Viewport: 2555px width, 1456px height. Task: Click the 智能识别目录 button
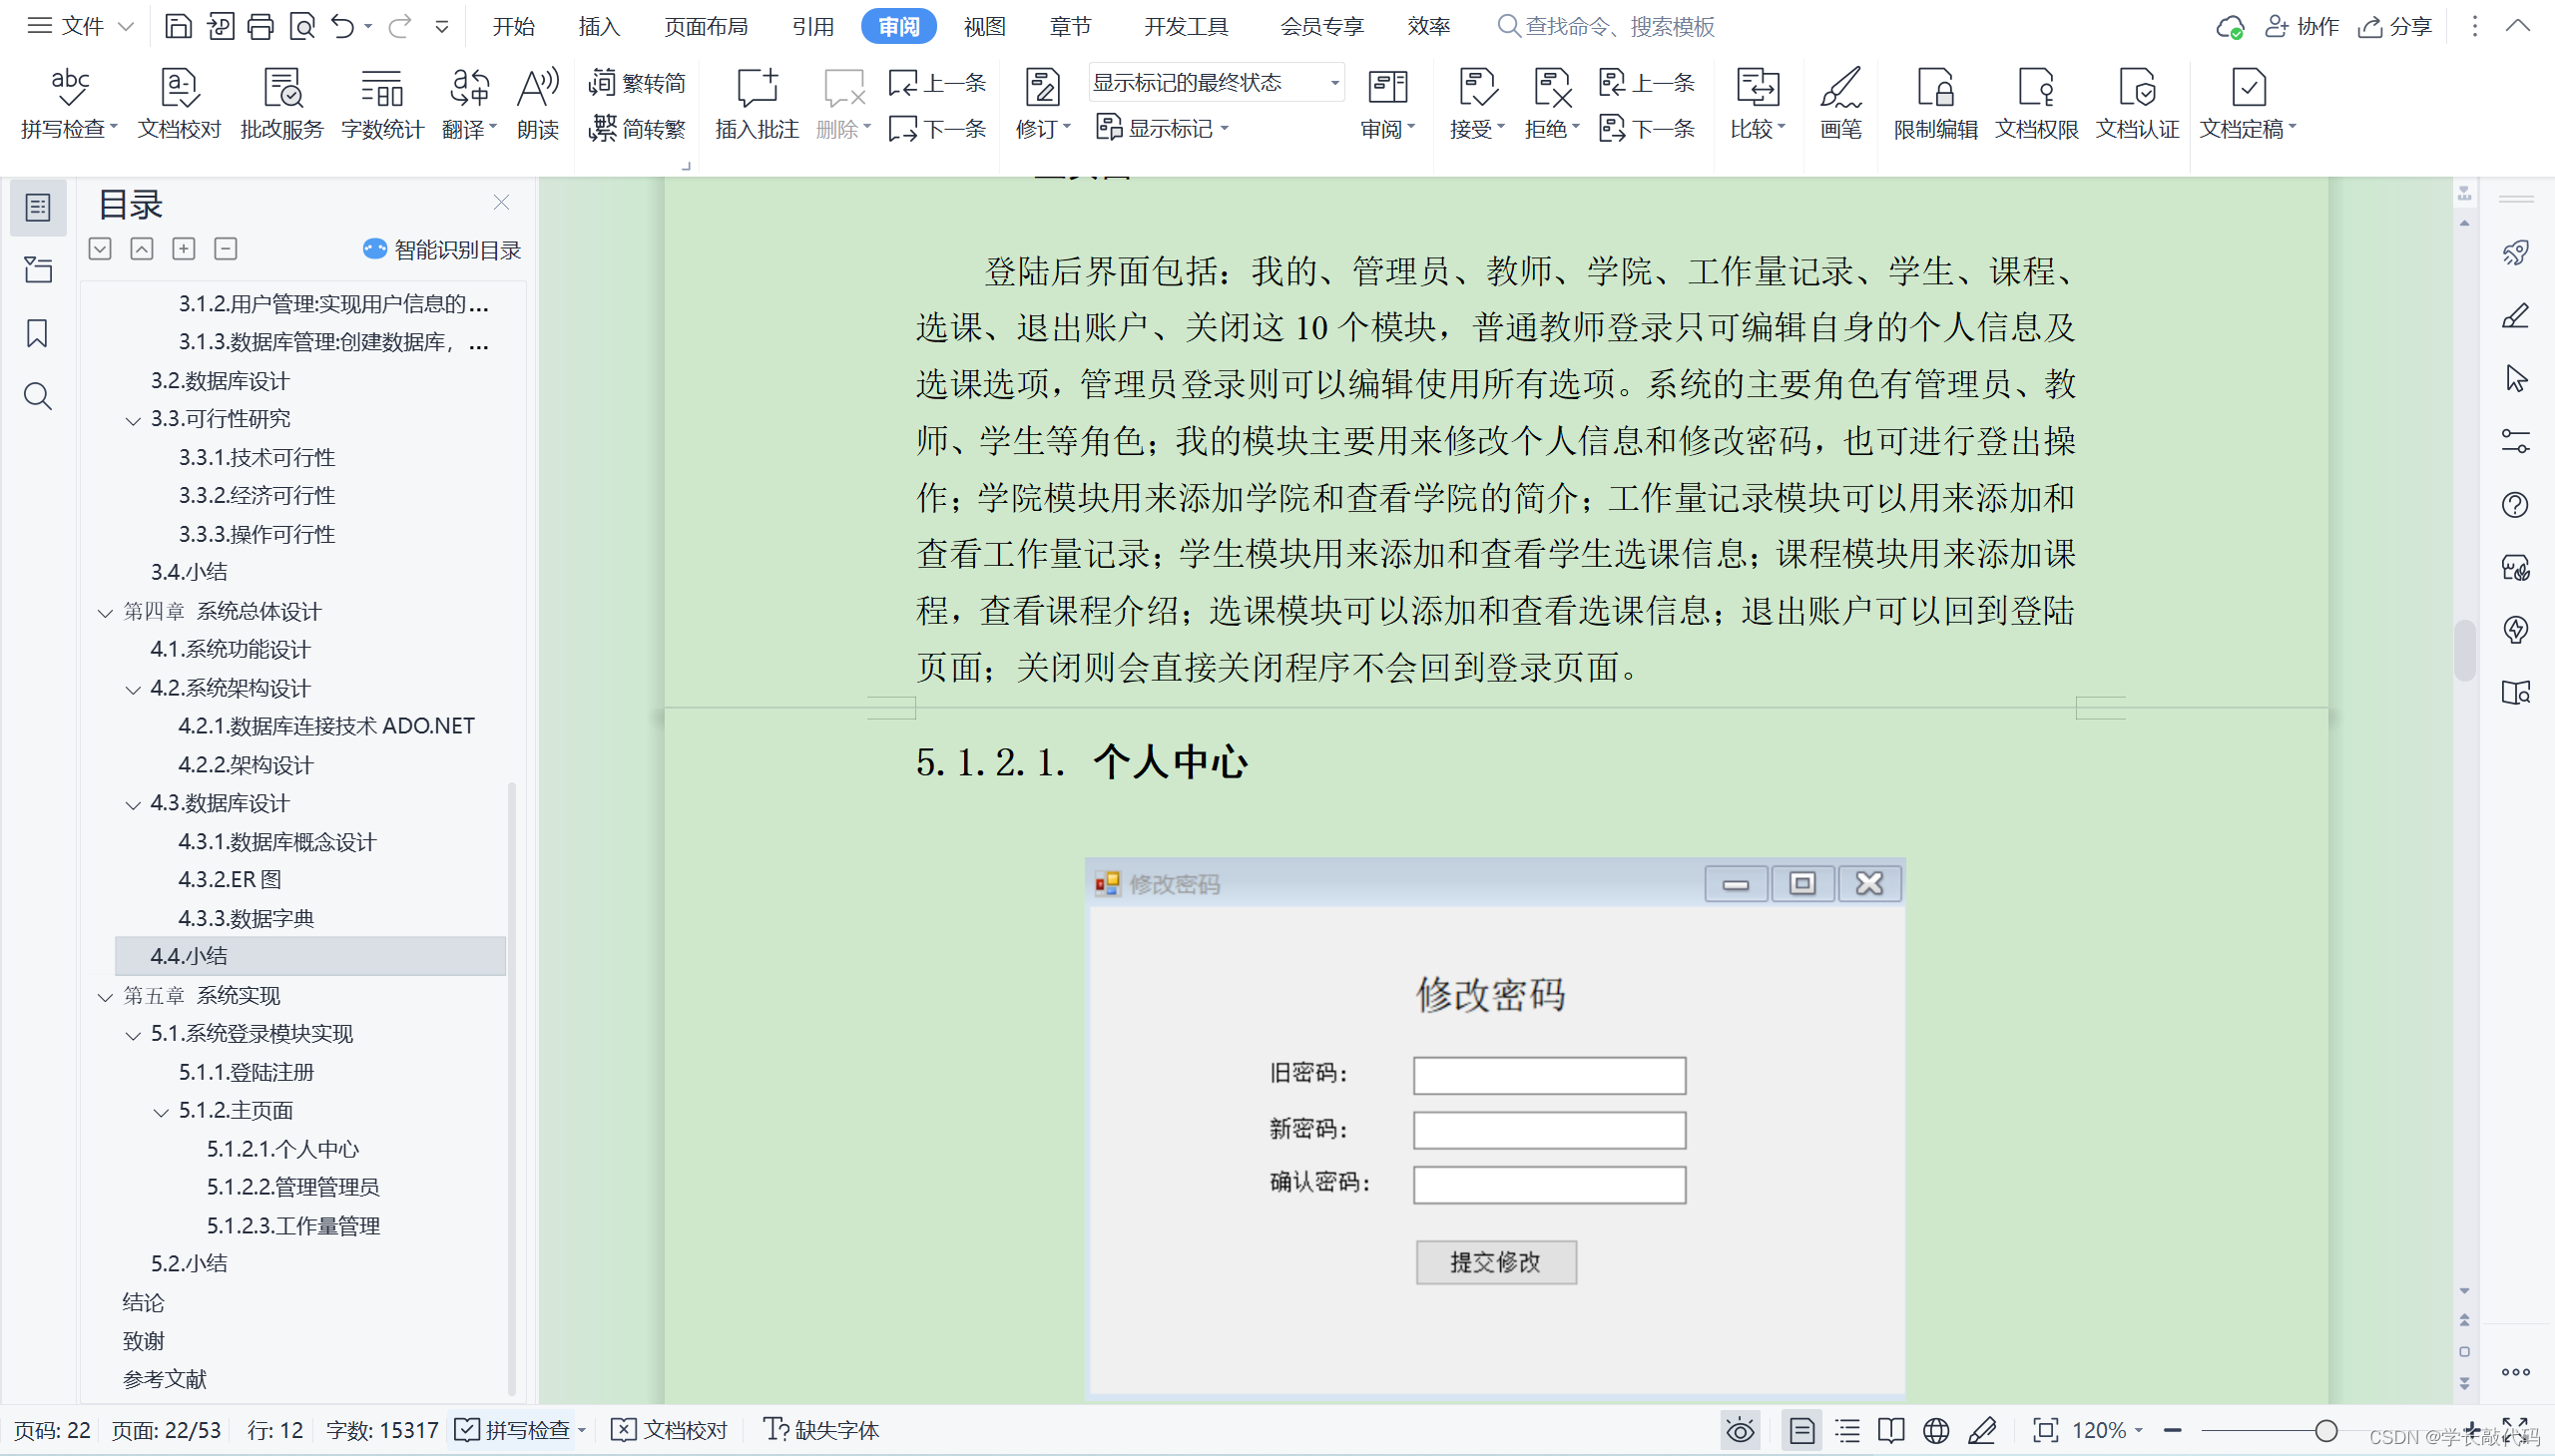[442, 250]
